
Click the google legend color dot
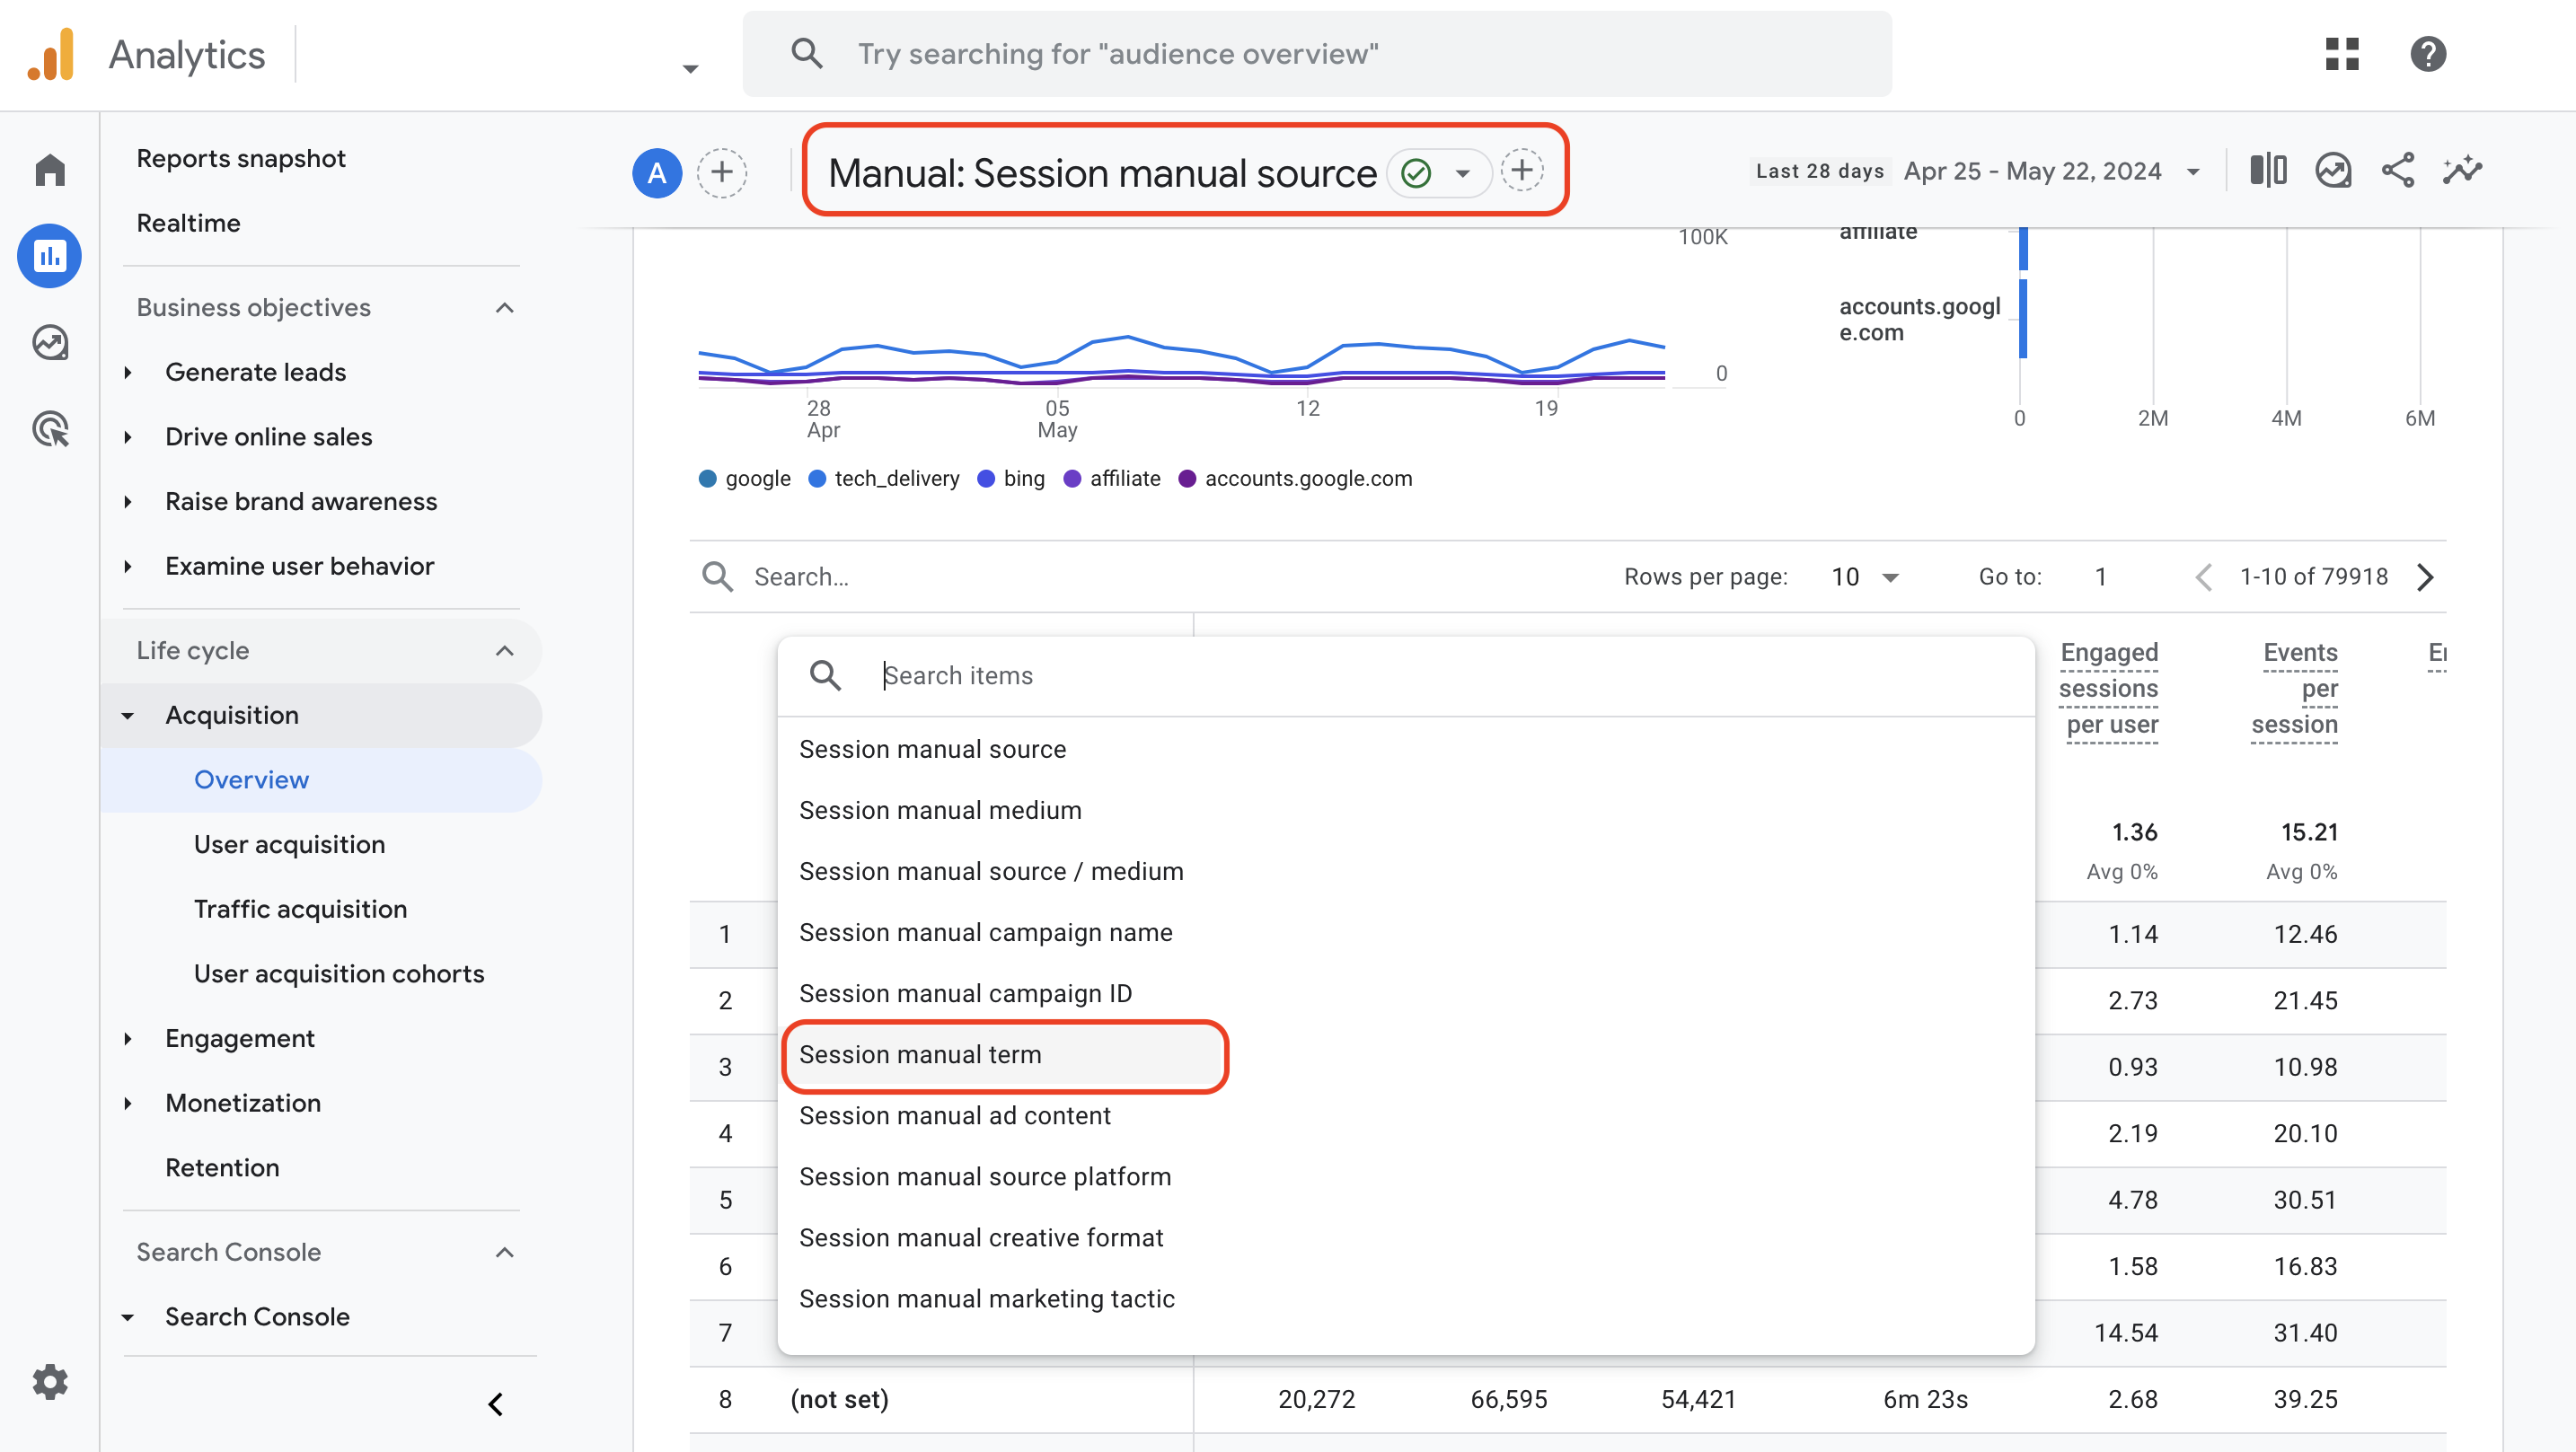709,478
